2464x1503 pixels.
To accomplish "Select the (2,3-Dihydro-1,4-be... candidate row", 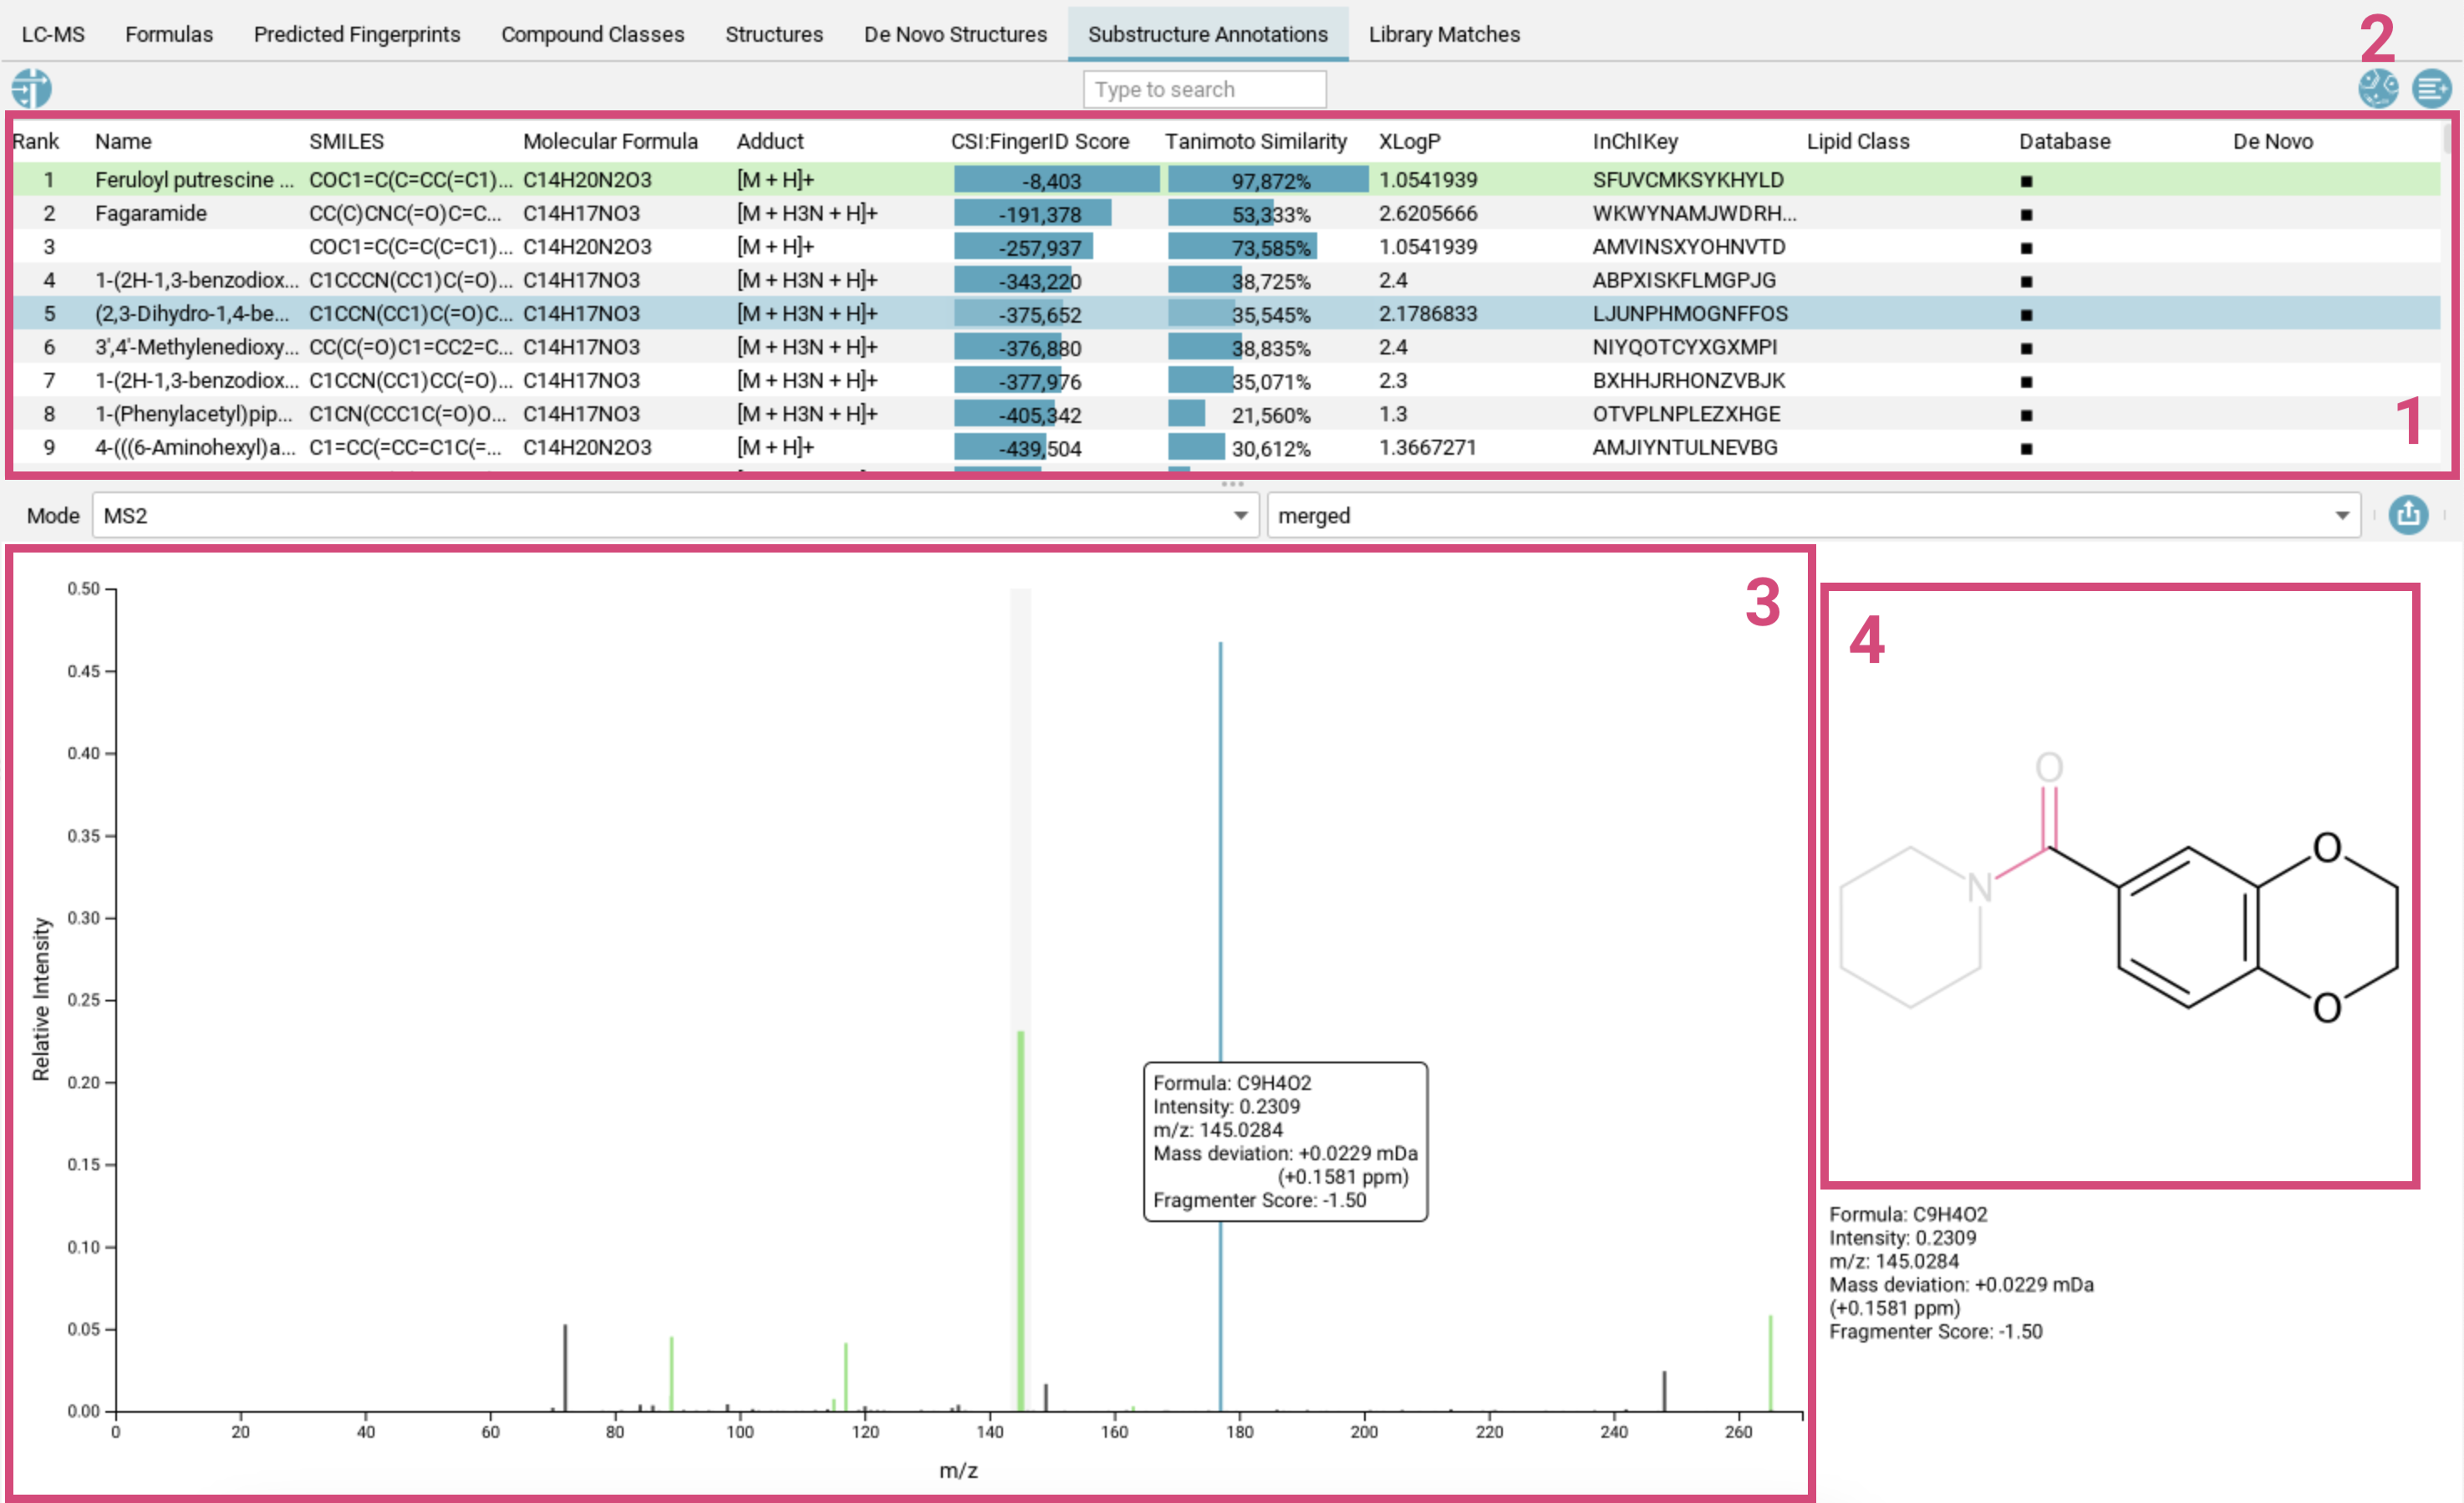I will click(x=1226, y=313).
